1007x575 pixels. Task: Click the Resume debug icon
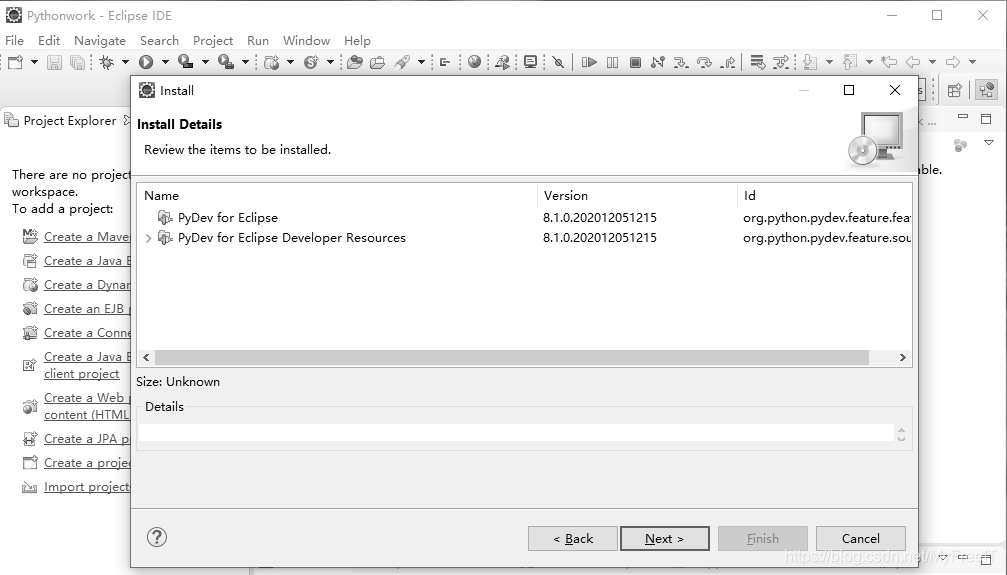[x=589, y=62]
